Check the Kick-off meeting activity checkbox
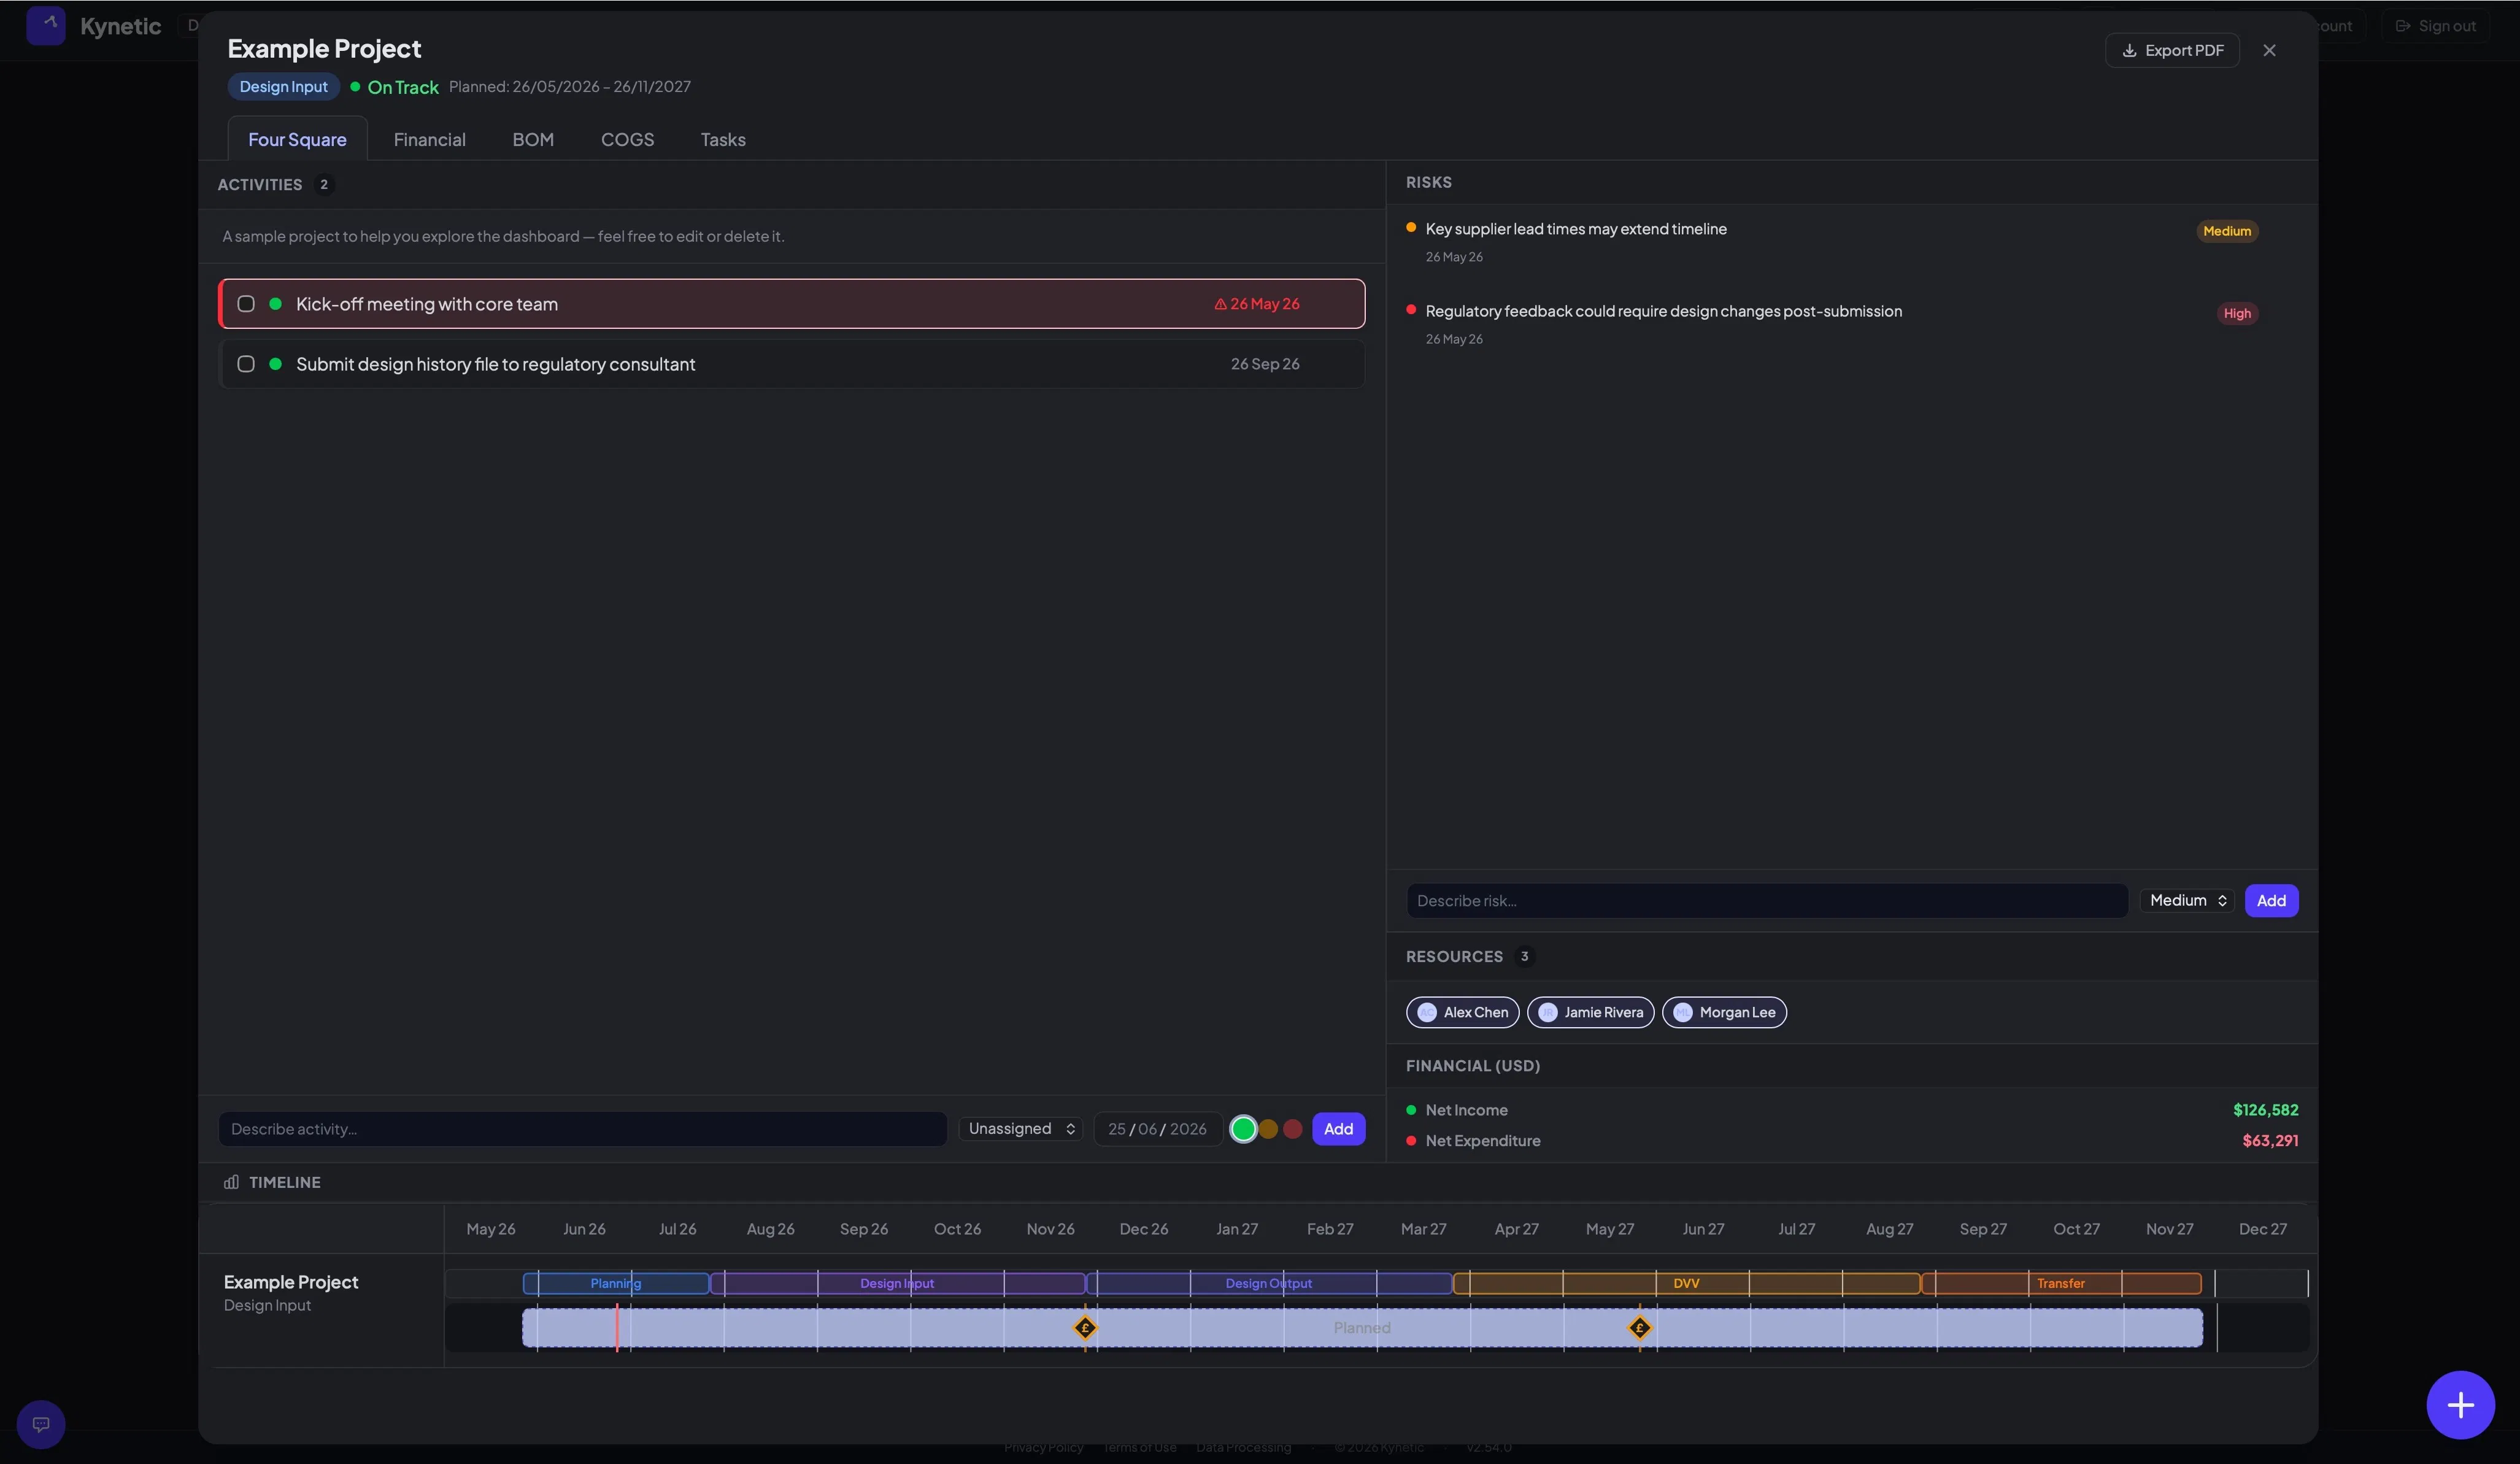This screenshot has width=2520, height=1464. coord(246,304)
